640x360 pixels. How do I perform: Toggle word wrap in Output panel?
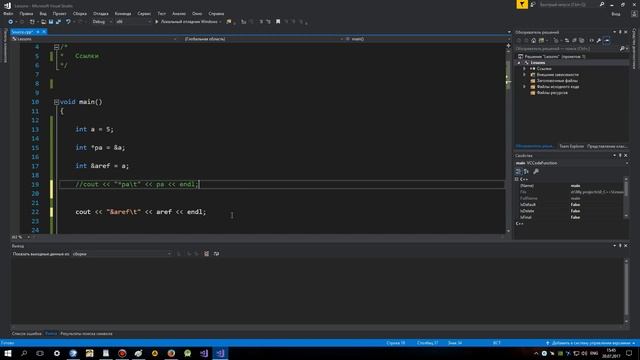(216, 254)
